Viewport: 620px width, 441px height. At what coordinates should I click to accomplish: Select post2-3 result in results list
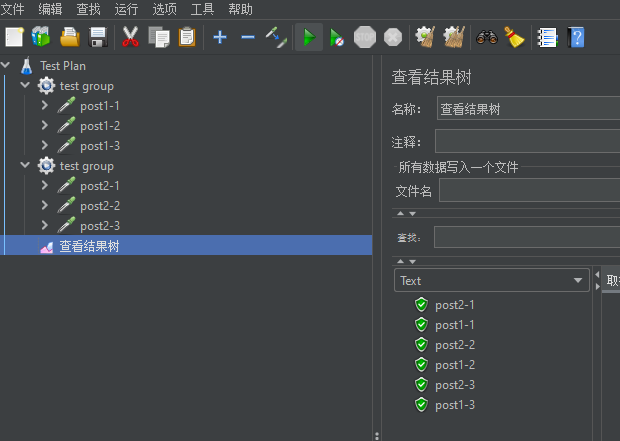tap(455, 385)
